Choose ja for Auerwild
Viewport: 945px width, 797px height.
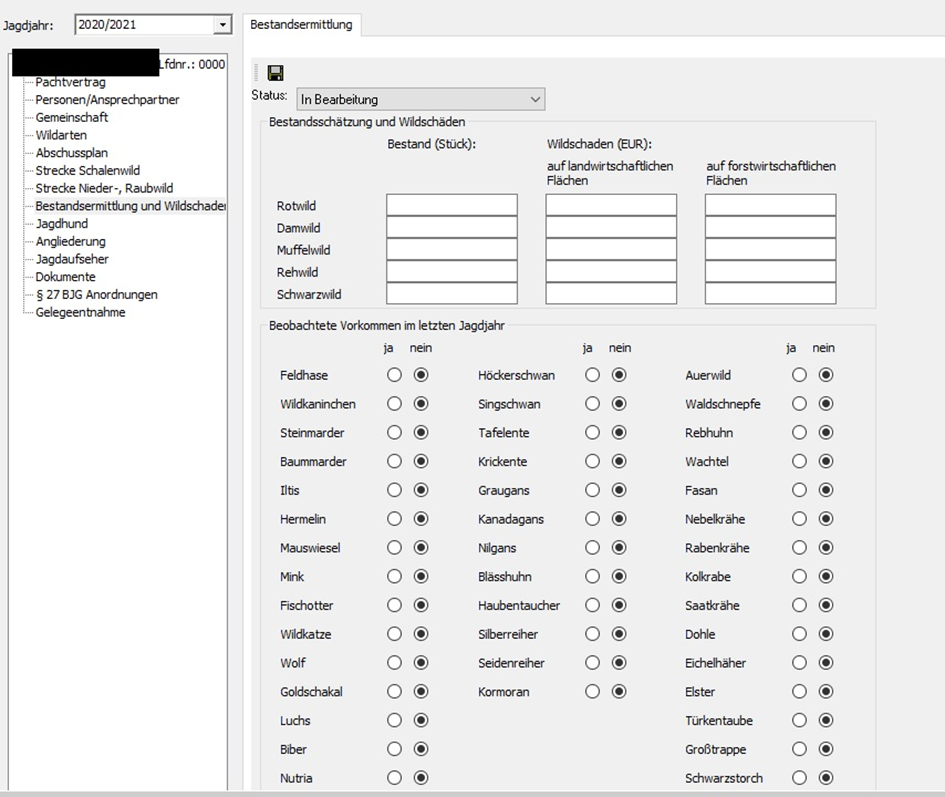point(799,375)
